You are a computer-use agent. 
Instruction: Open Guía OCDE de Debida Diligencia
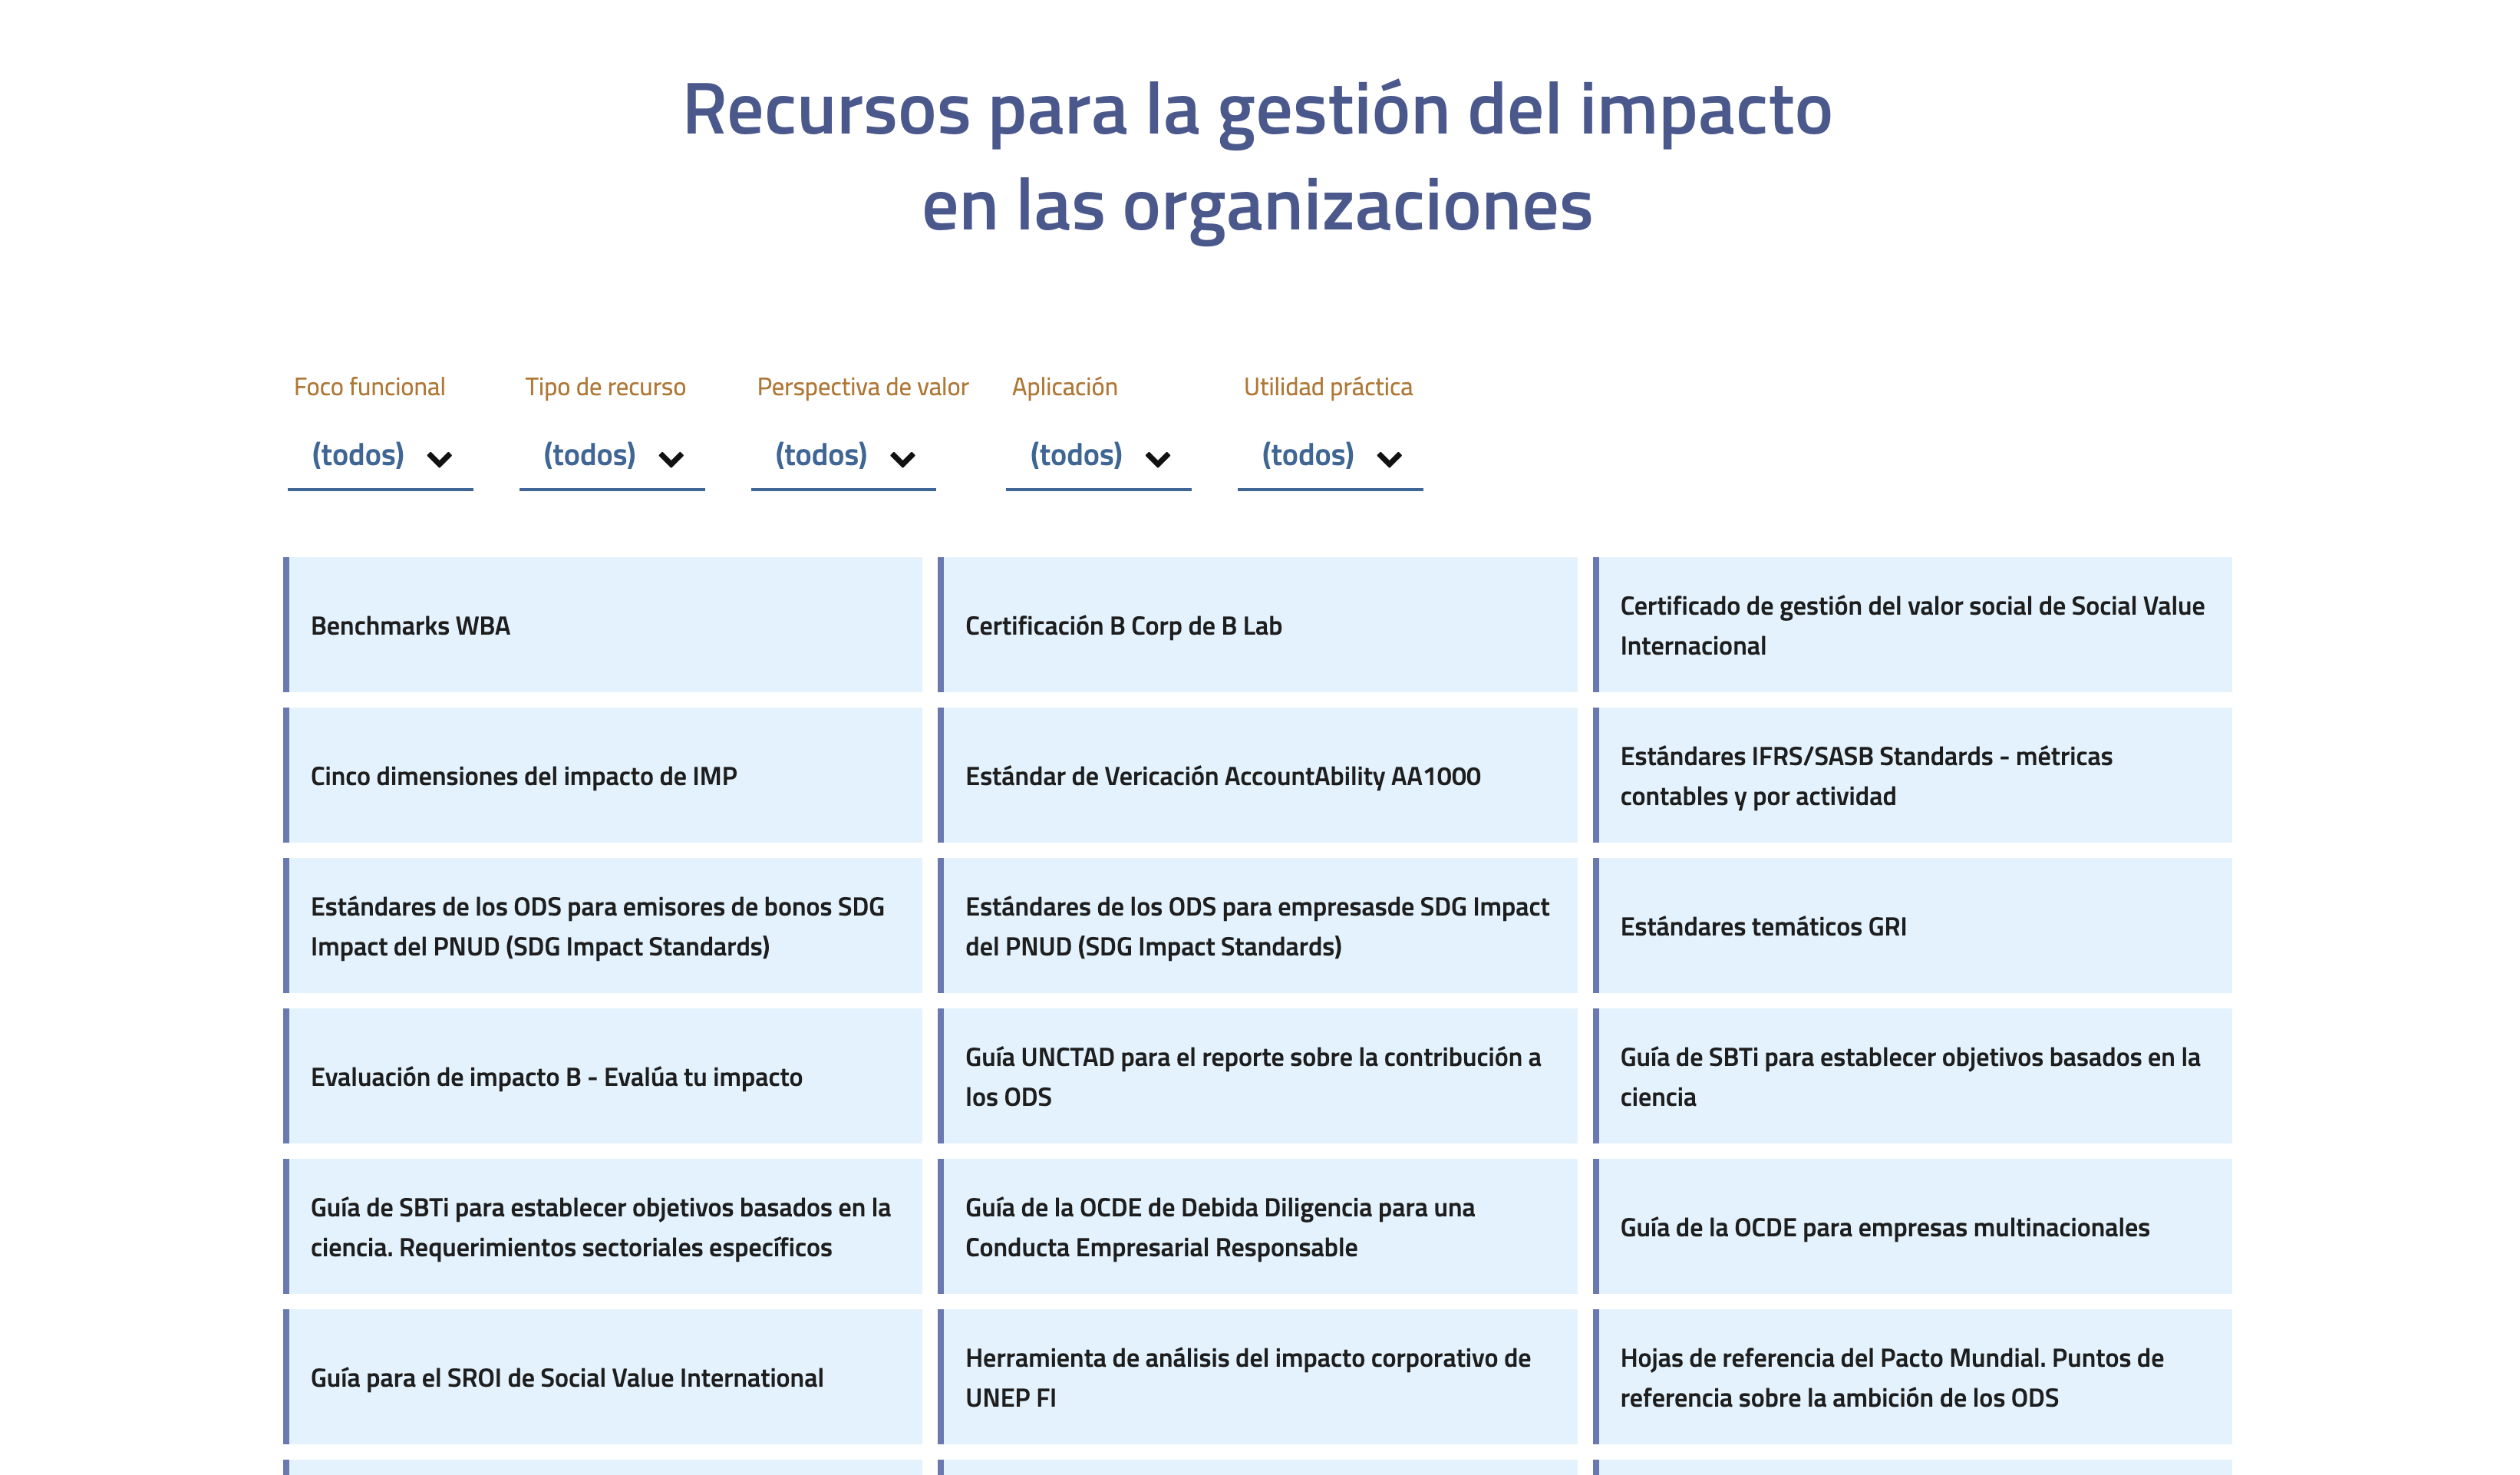1257,1227
